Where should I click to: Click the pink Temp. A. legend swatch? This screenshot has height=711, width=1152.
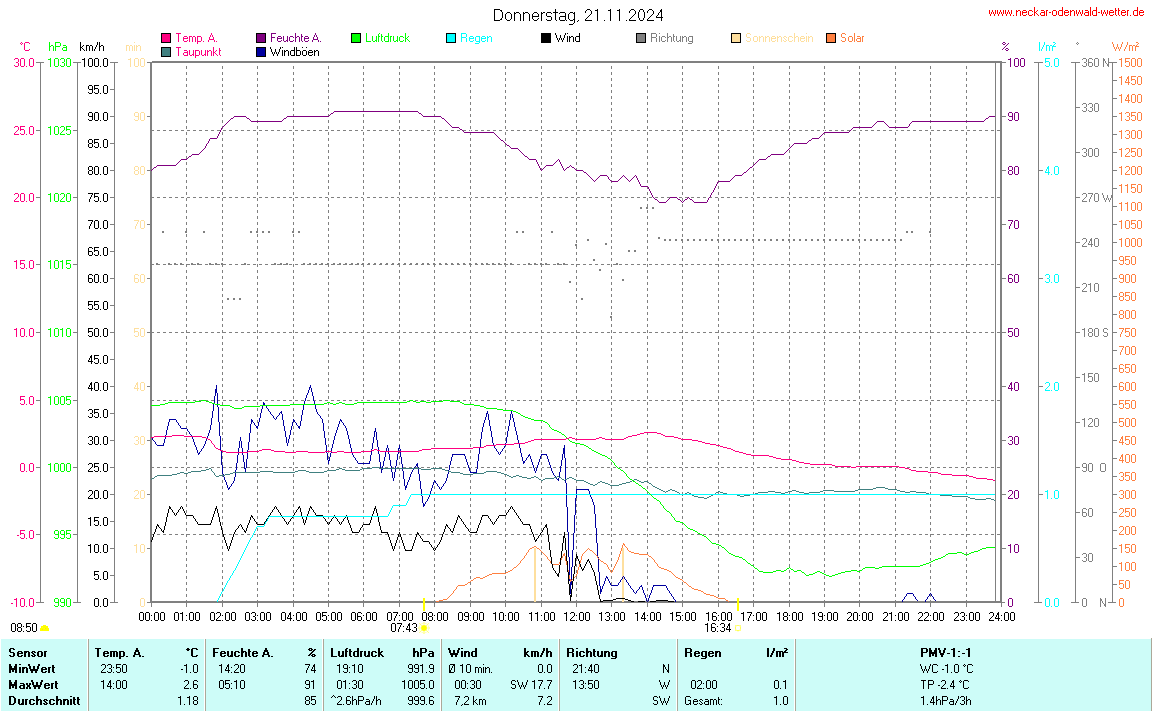point(166,39)
